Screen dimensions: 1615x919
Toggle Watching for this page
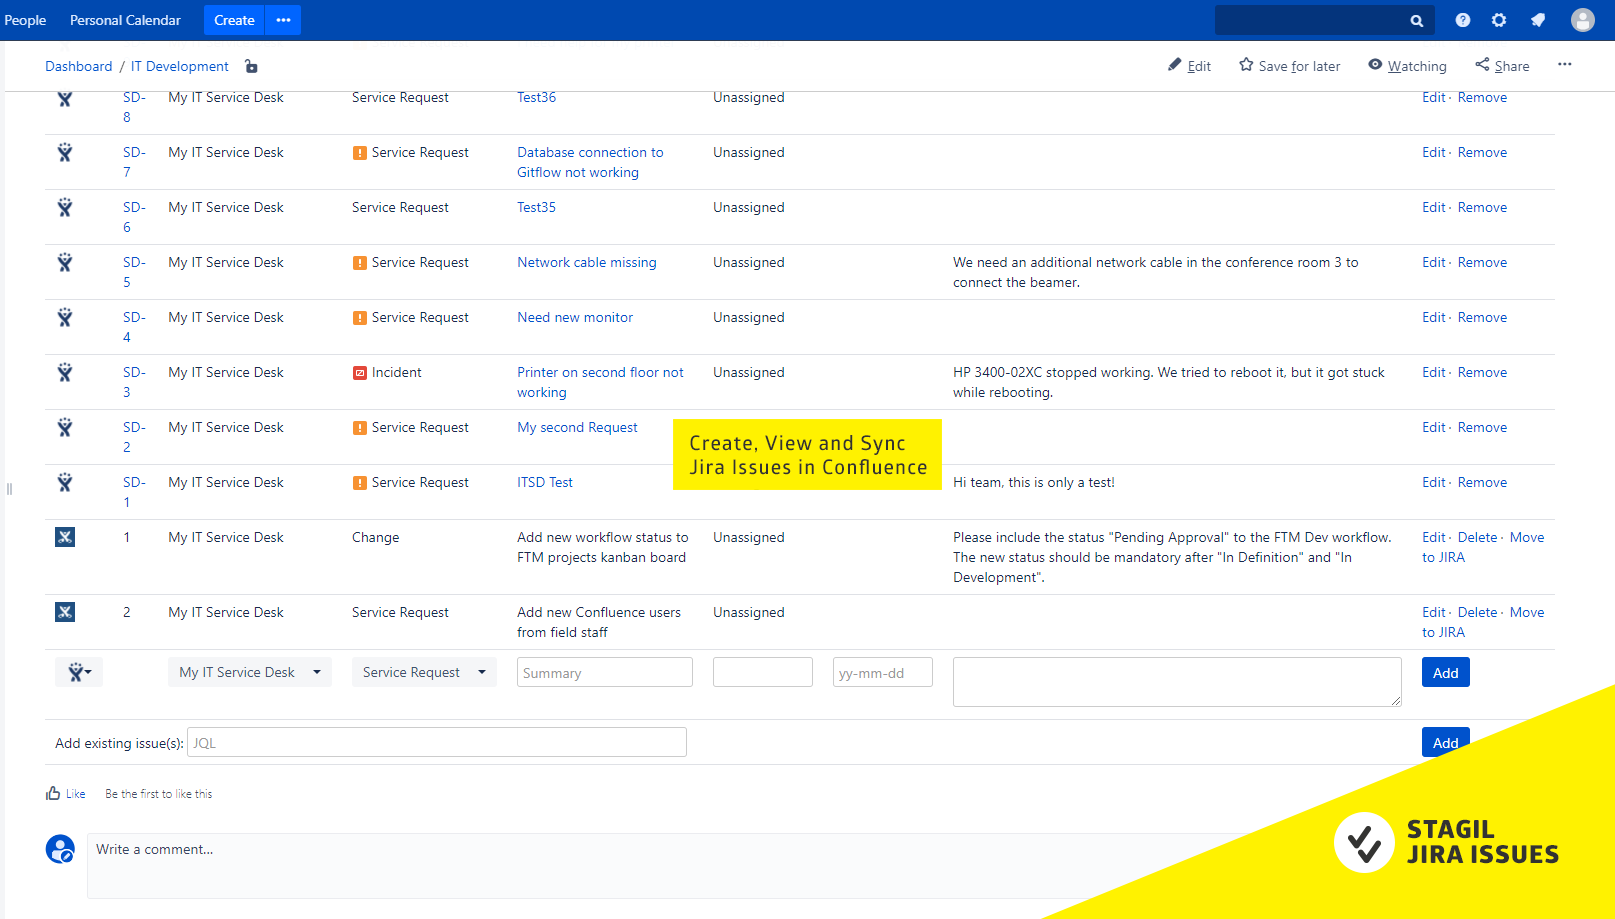[1407, 66]
